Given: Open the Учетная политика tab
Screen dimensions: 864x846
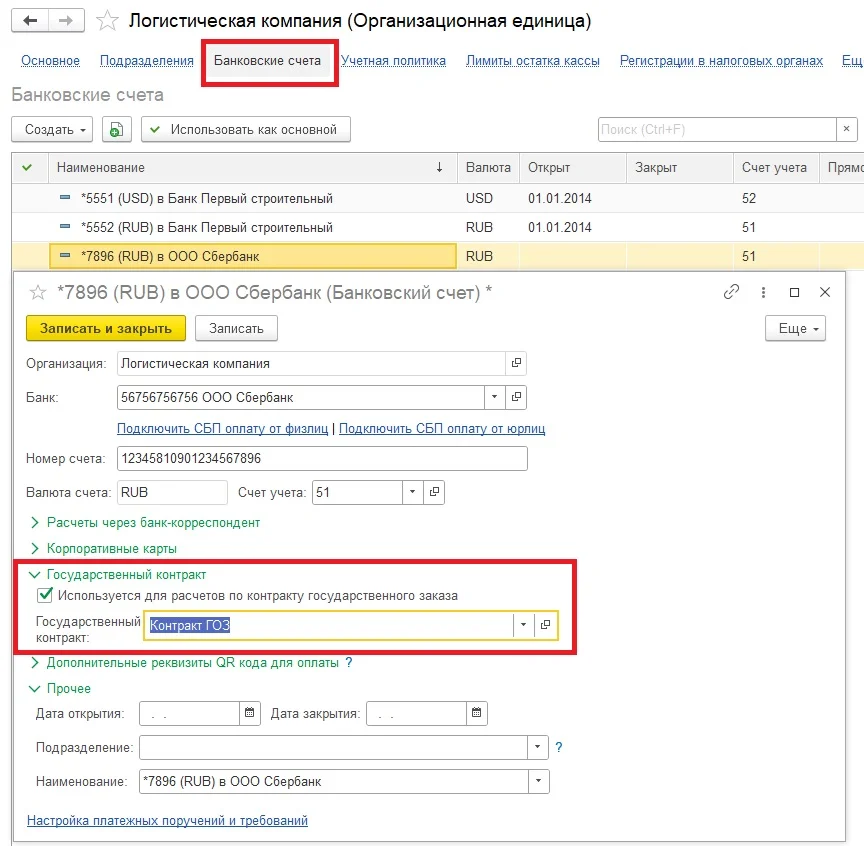Looking at the screenshot, I should pos(393,61).
